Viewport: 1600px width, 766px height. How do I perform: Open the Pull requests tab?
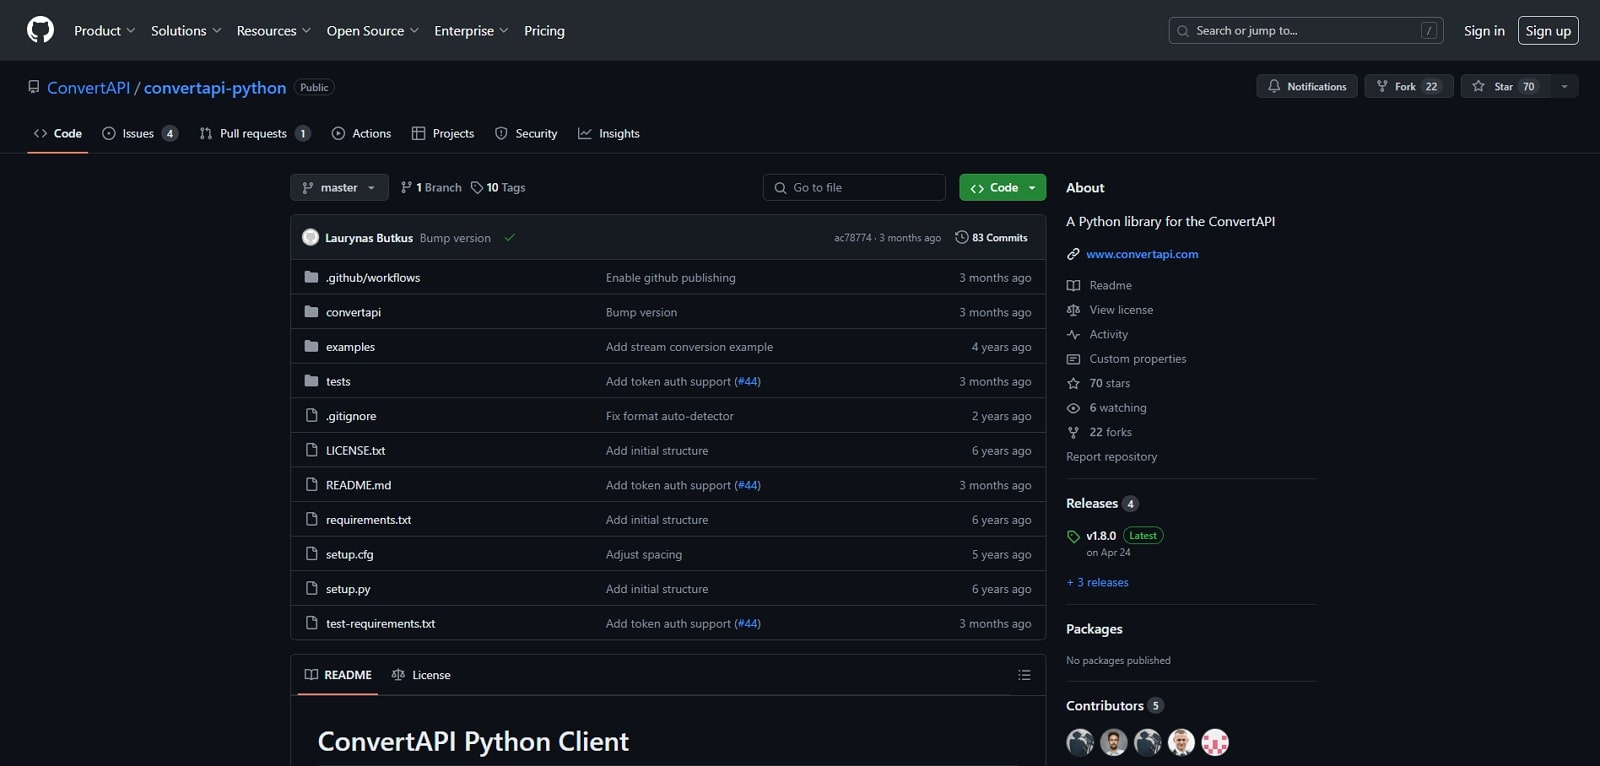(254, 133)
